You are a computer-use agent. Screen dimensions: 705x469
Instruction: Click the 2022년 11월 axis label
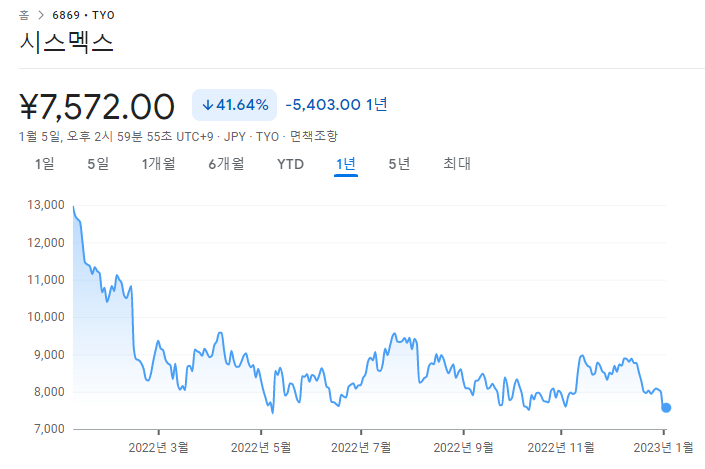(x=561, y=448)
